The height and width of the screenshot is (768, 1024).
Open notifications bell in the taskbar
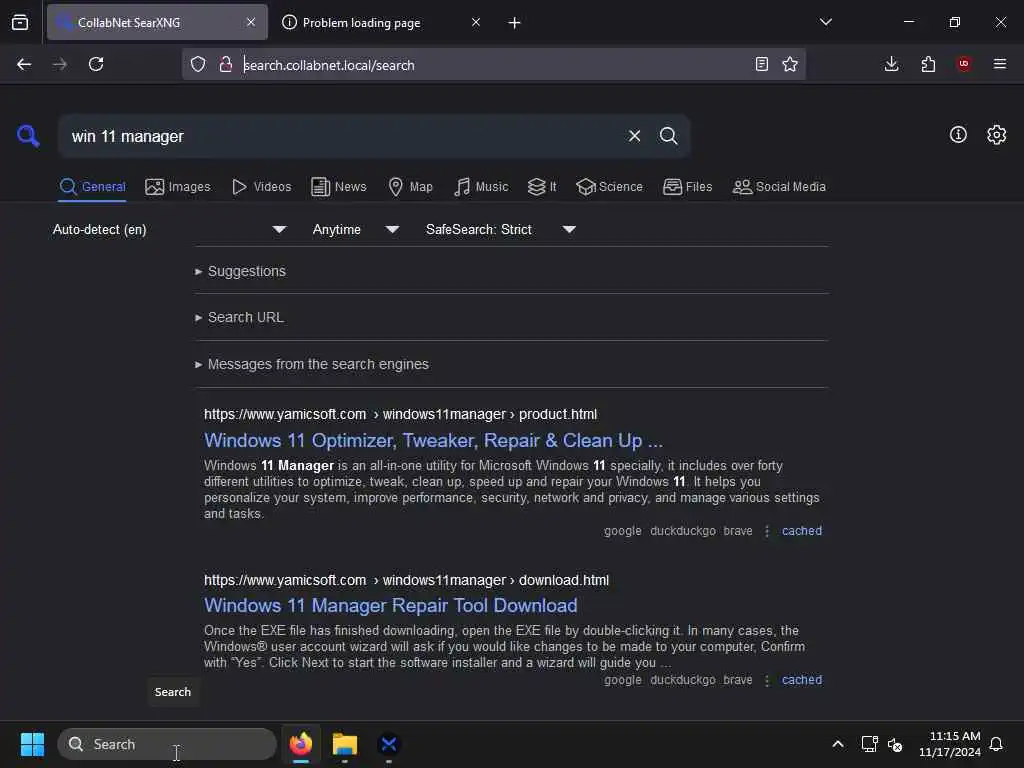[x=996, y=744]
